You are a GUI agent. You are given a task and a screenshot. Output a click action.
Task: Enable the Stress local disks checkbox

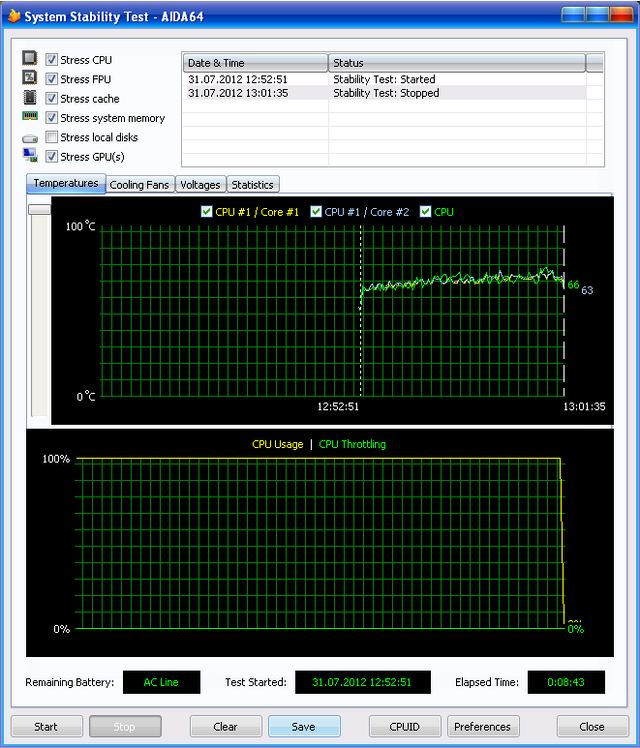tap(52, 137)
